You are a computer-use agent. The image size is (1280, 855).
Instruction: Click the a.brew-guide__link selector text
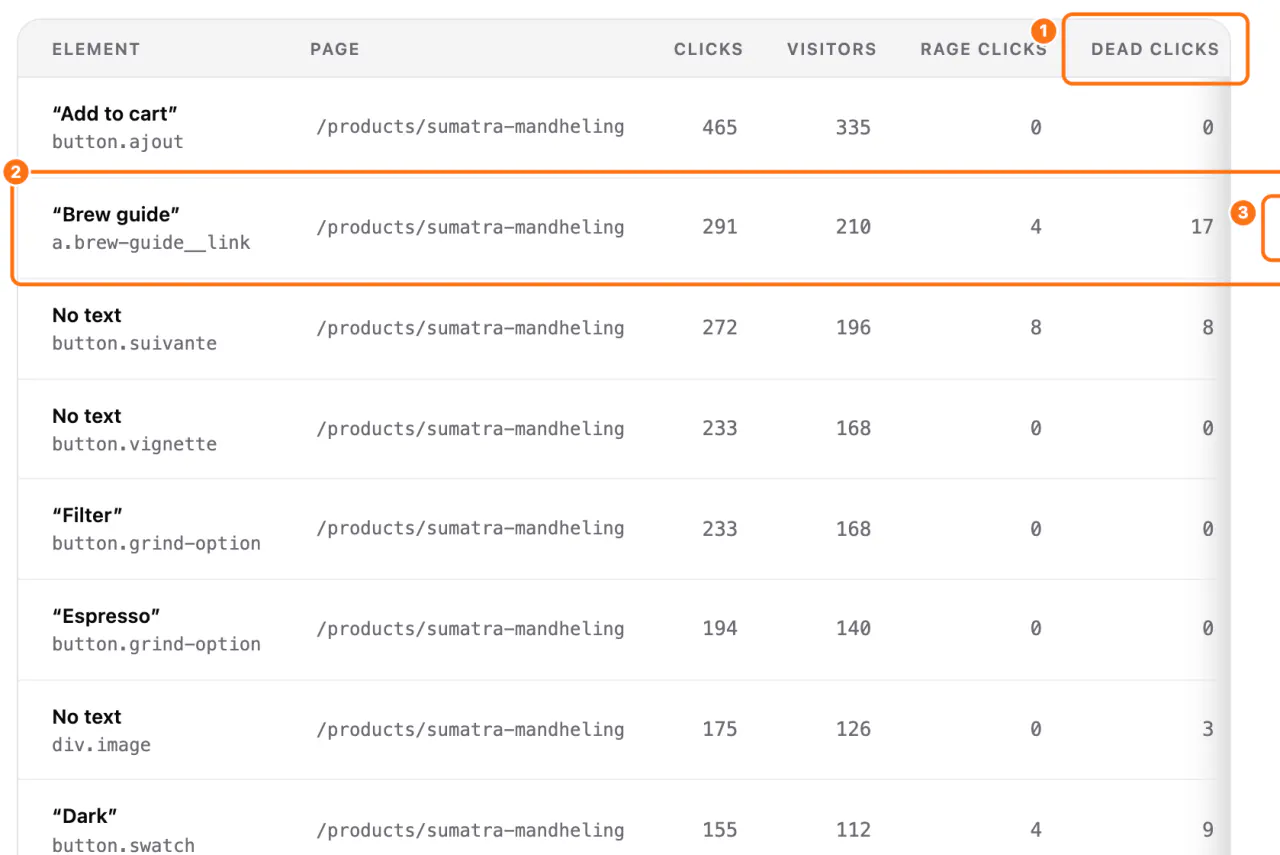tap(151, 242)
